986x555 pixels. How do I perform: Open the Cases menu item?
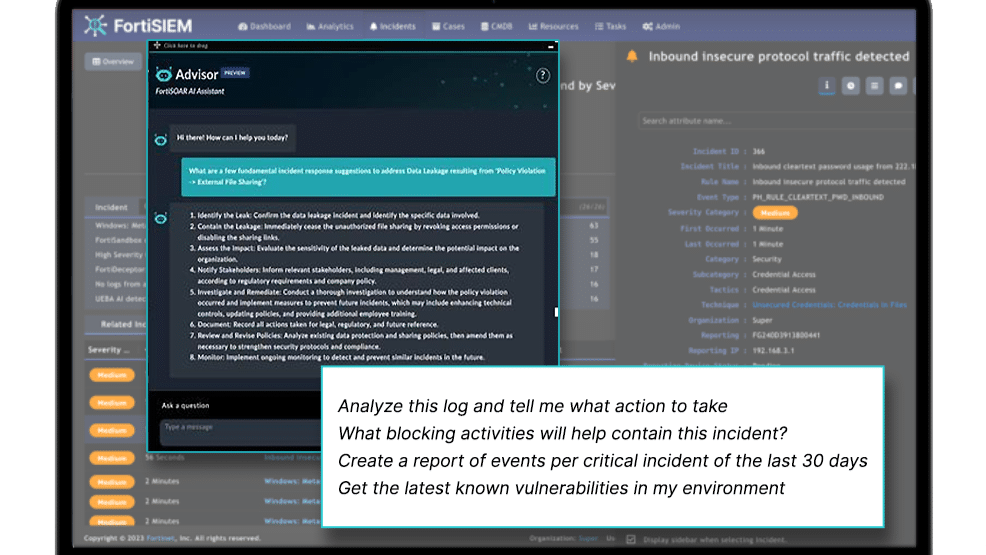pos(448,26)
